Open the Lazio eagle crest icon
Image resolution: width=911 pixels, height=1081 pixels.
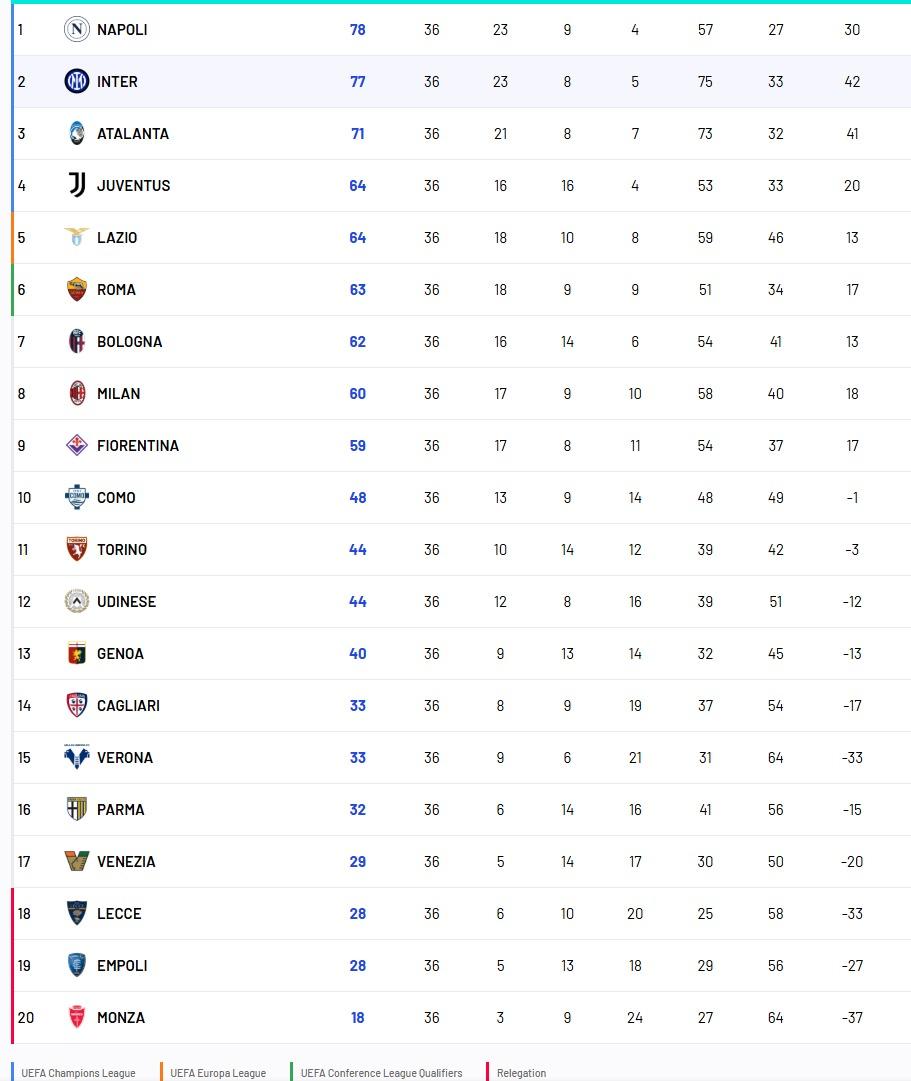[77, 238]
